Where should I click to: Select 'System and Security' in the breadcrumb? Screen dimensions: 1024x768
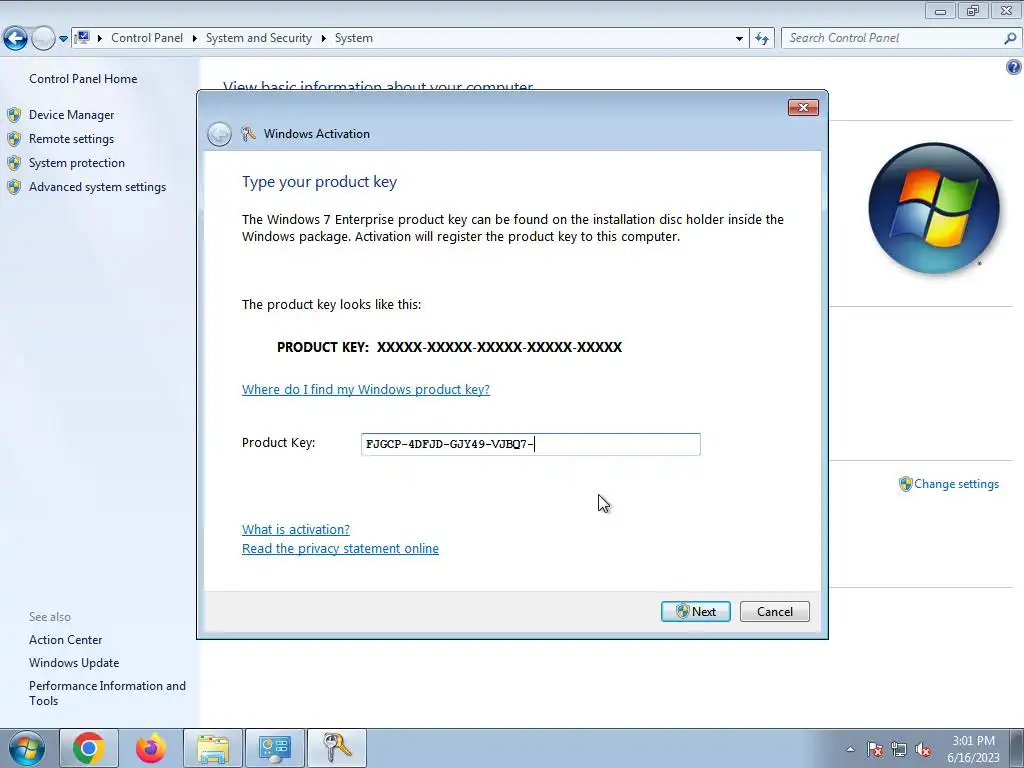pos(259,38)
